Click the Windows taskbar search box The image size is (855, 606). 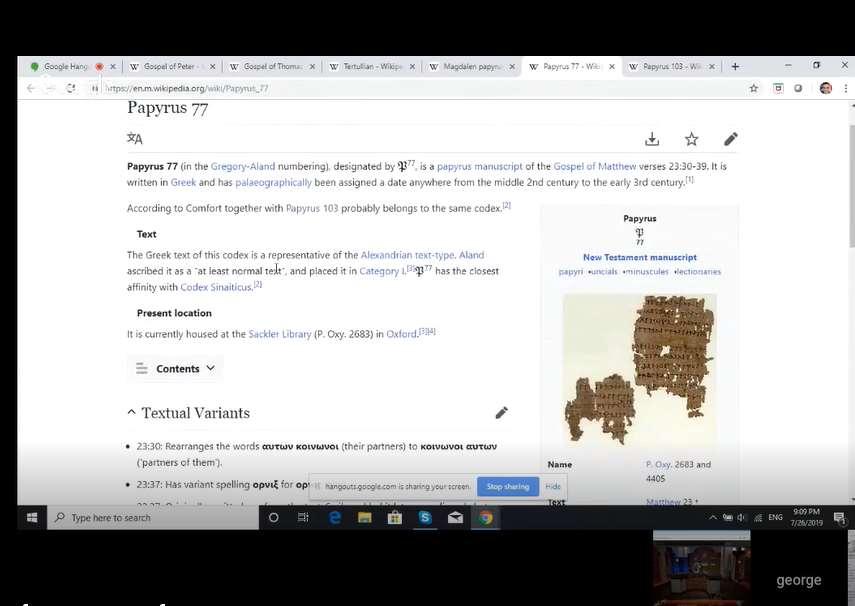(x=153, y=517)
